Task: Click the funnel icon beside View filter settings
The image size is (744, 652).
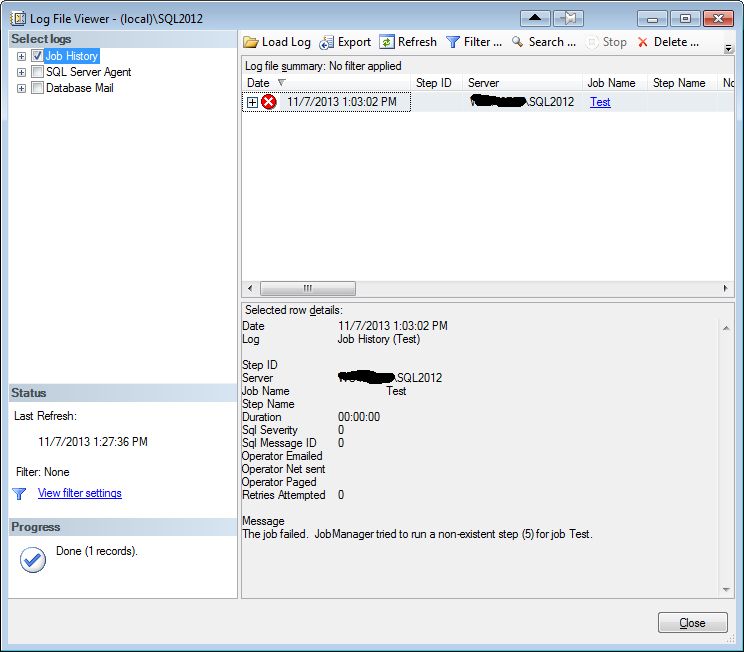Action: pyautogui.click(x=19, y=494)
